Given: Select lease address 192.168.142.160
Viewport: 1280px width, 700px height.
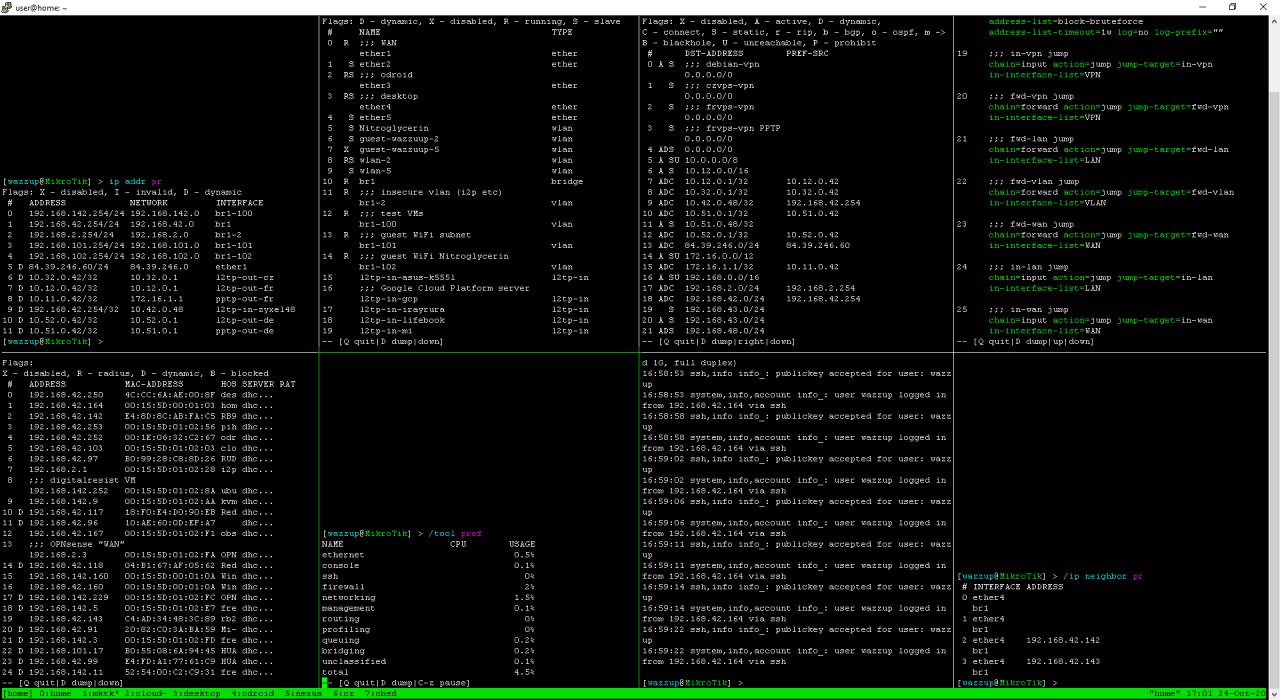Looking at the screenshot, I should (69, 576).
